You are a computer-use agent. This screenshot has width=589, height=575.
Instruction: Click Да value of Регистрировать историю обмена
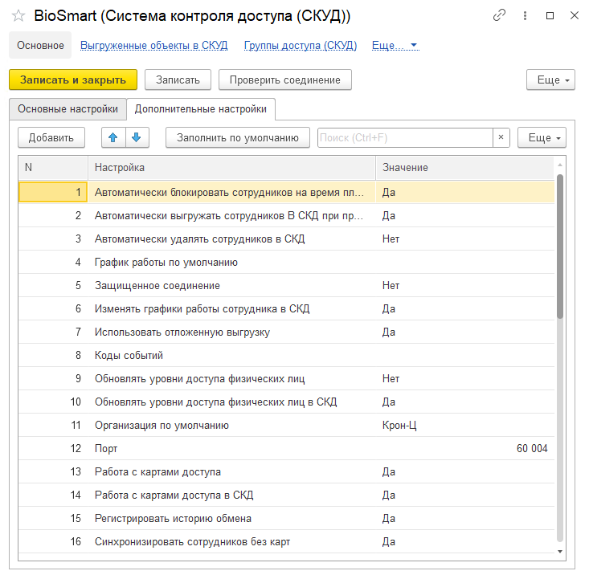(389, 518)
